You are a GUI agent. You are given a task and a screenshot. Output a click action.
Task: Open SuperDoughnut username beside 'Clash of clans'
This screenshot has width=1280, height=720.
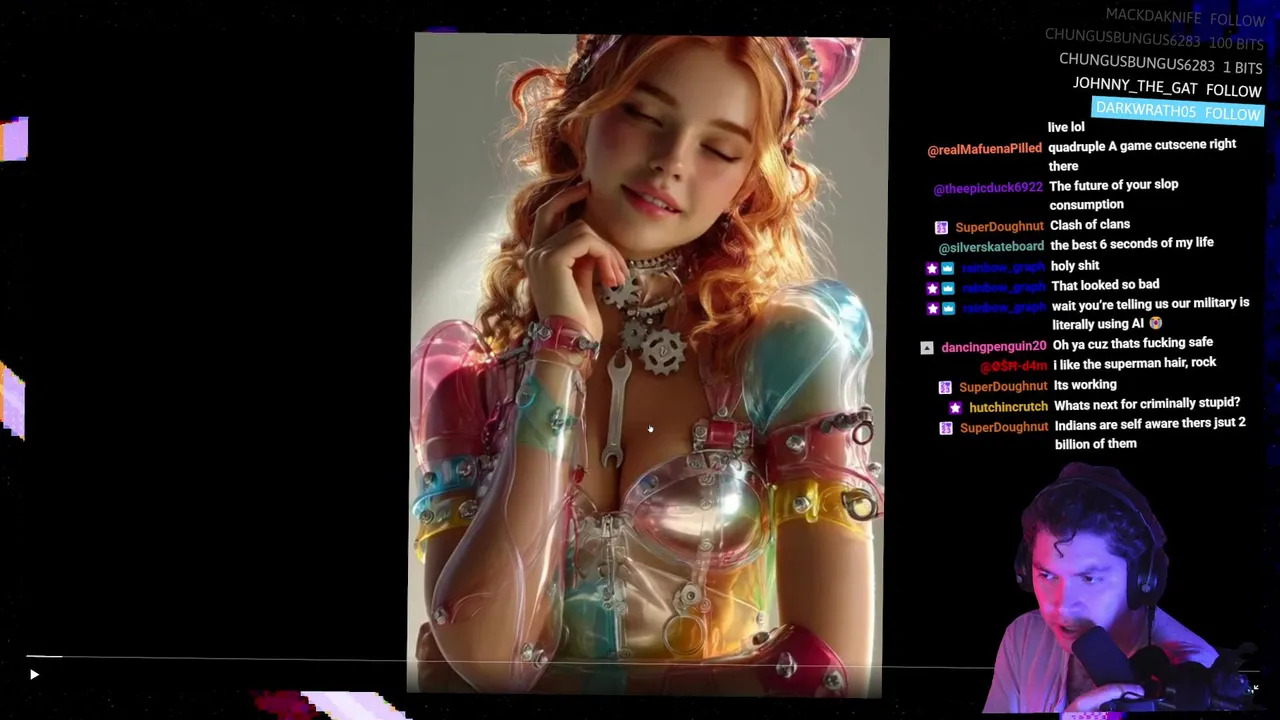(999, 227)
